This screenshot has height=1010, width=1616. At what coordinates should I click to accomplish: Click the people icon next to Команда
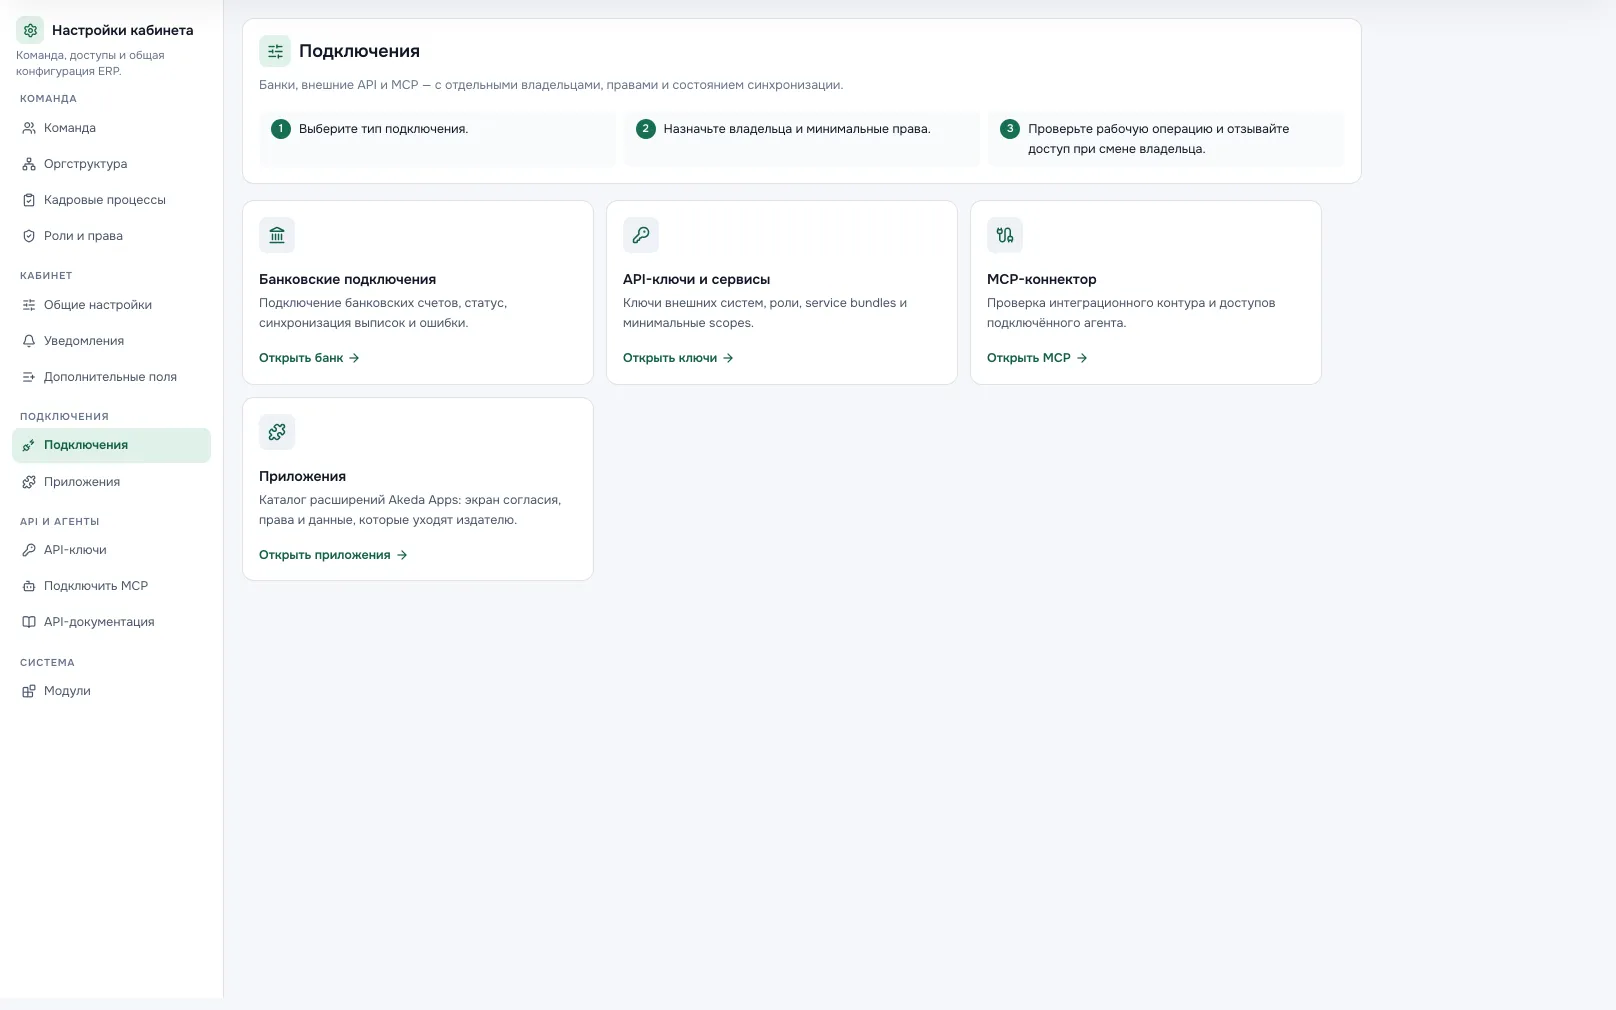point(29,128)
